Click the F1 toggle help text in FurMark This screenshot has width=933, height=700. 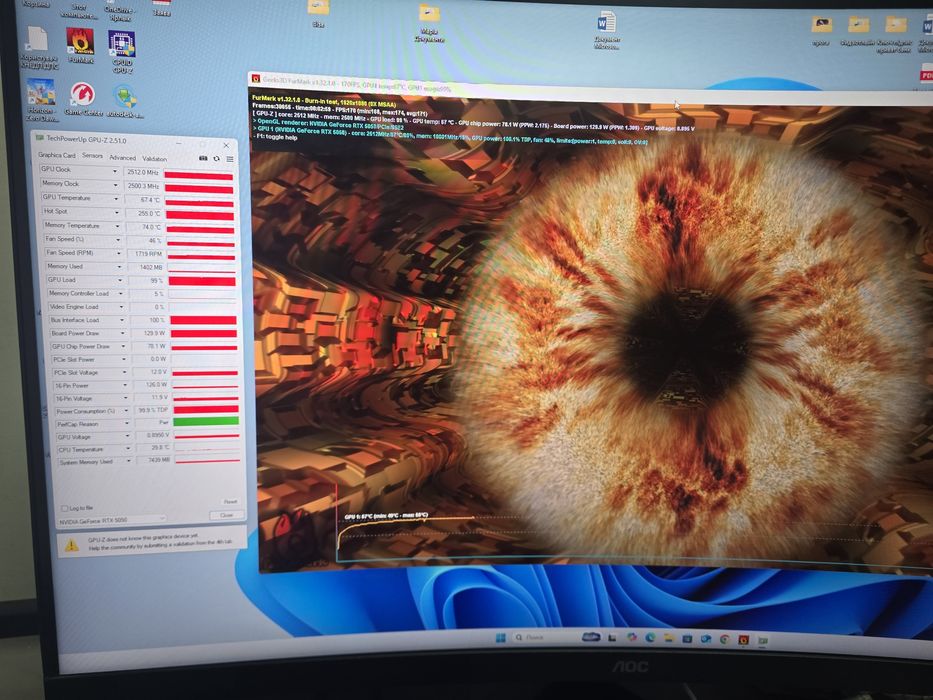pos(275,138)
